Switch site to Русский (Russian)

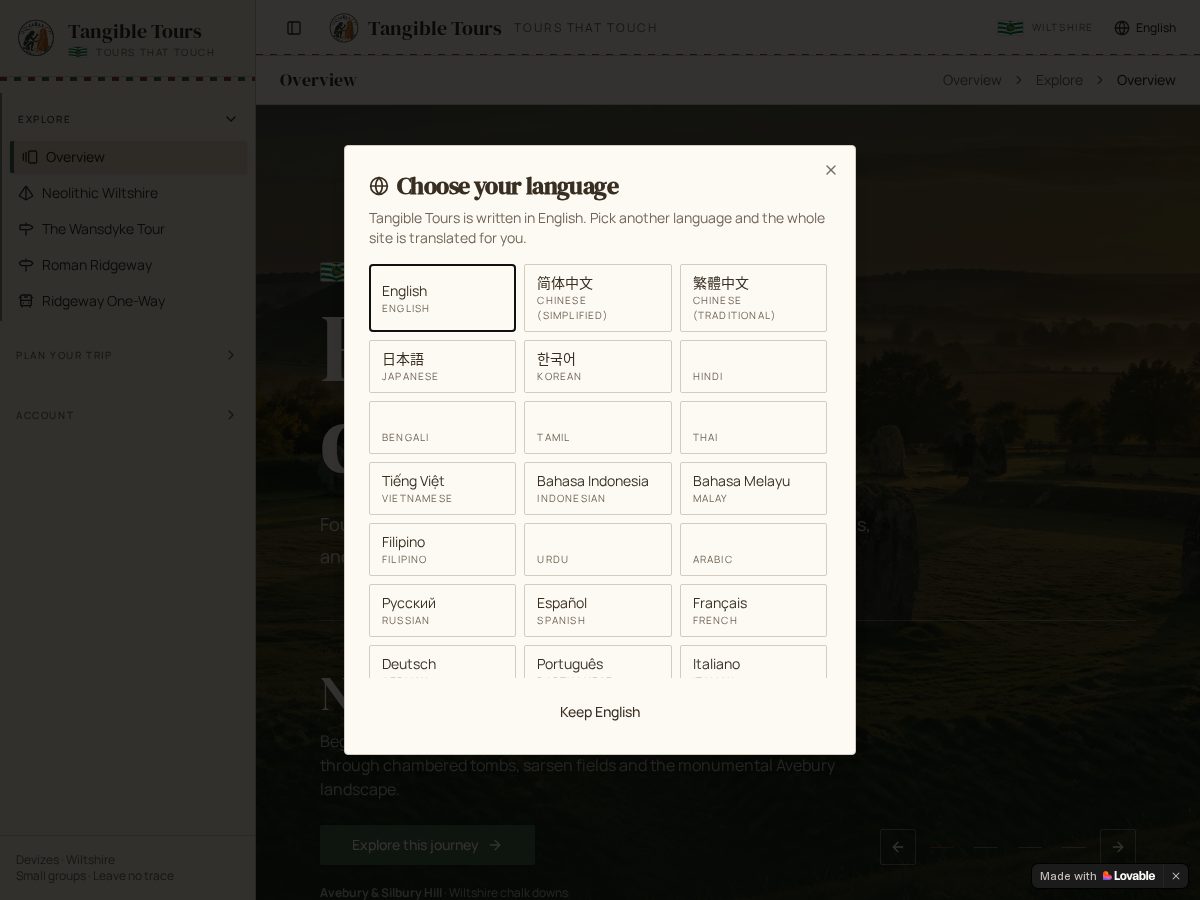pyautogui.click(x=442, y=610)
